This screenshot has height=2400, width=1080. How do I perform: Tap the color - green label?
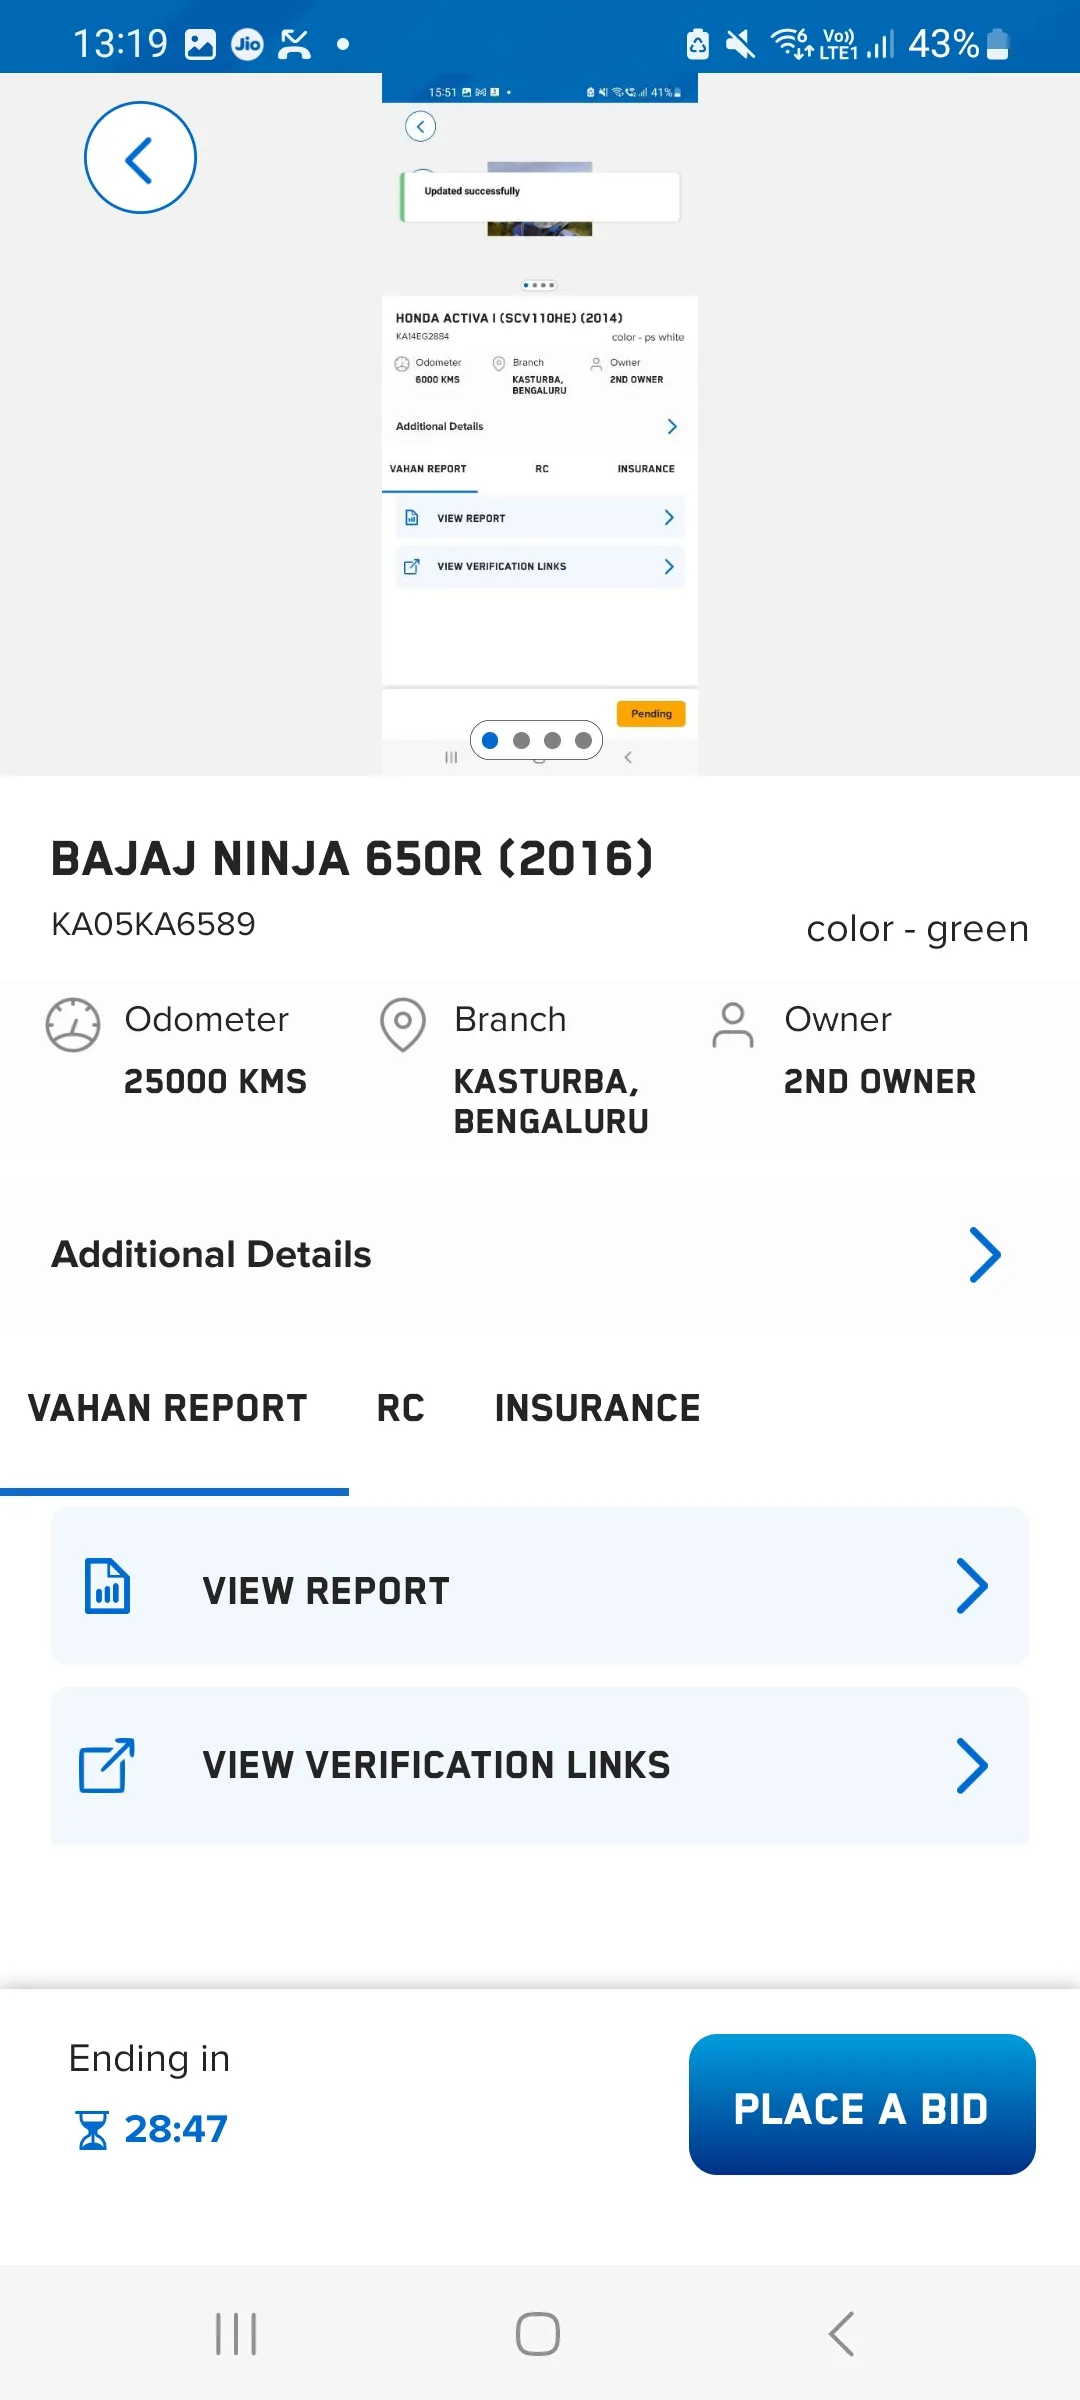917,929
